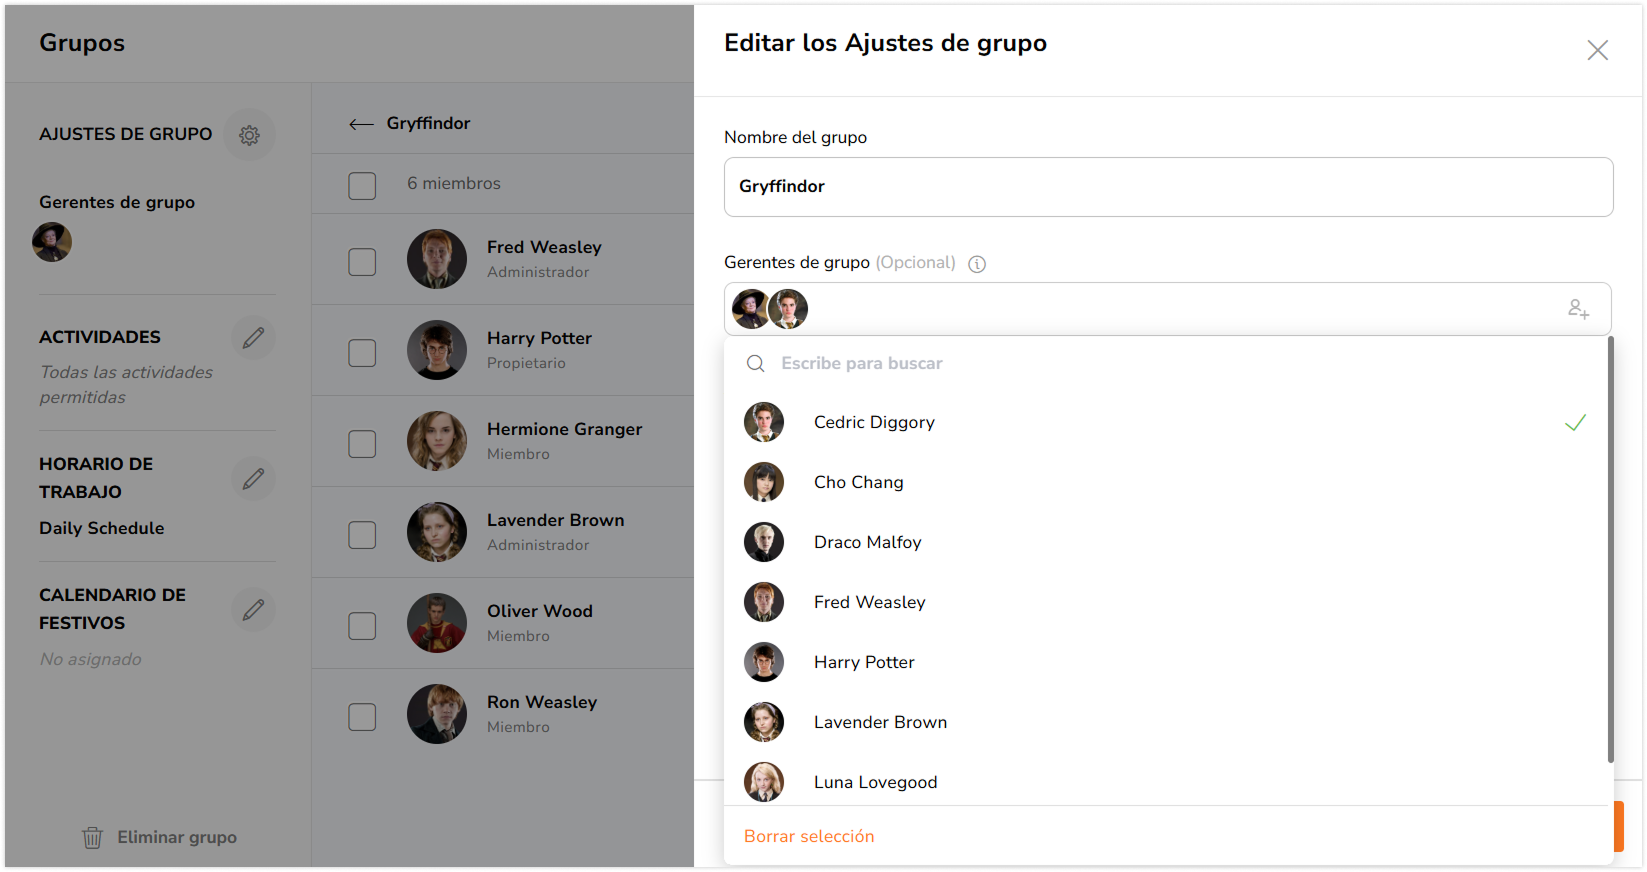The width and height of the screenshot is (1647, 872).
Task: Choose Fred Weasley in dropdown list
Action: (x=1166, y=602)
